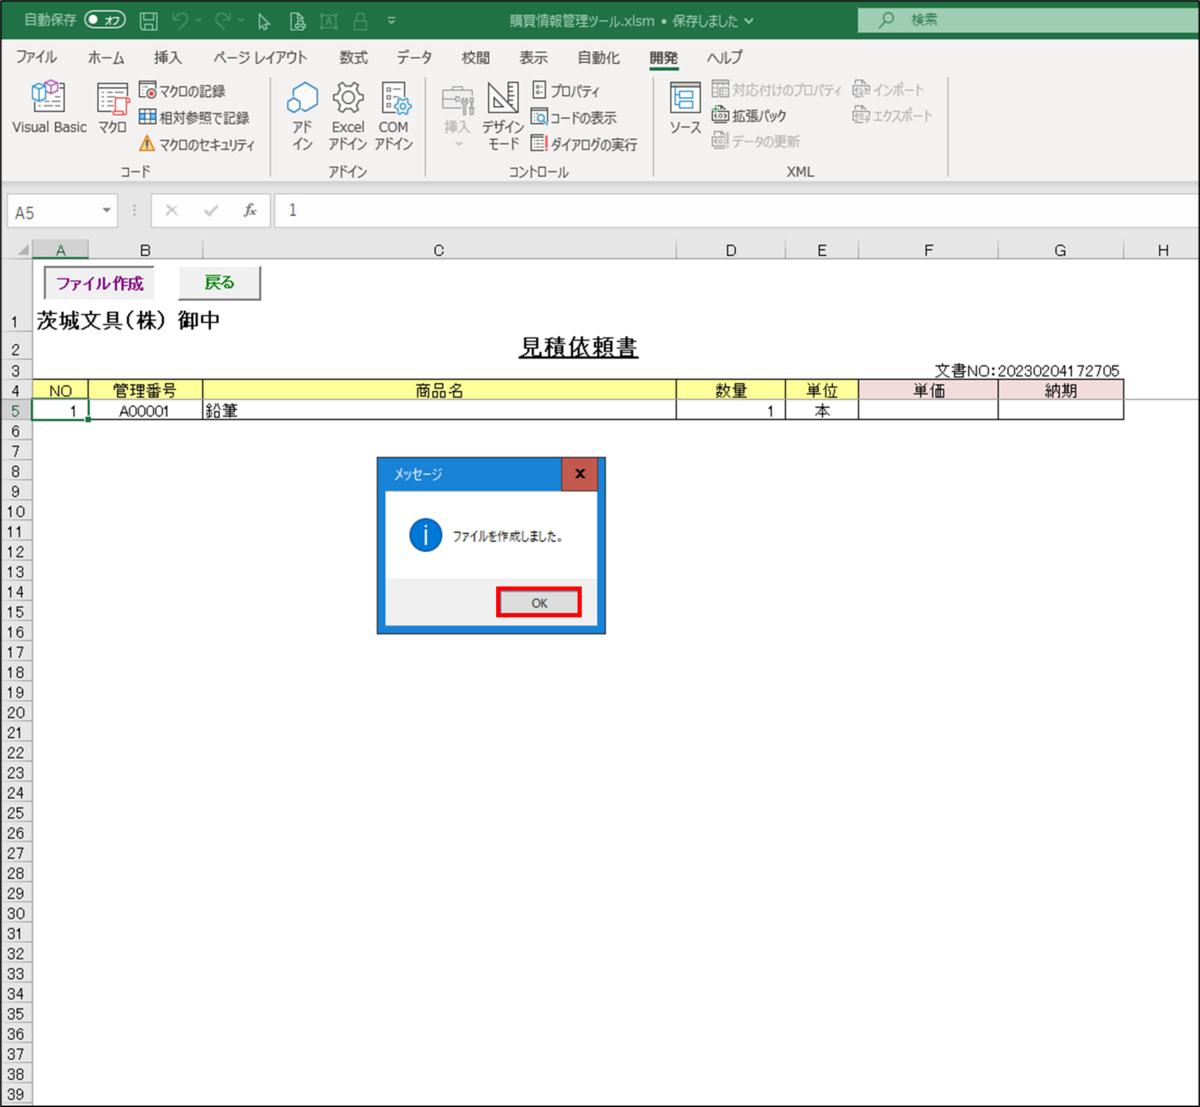1200x1107 pixels.
Task: Switch to the Home (ホーム) tab
Action: point(106,57)
